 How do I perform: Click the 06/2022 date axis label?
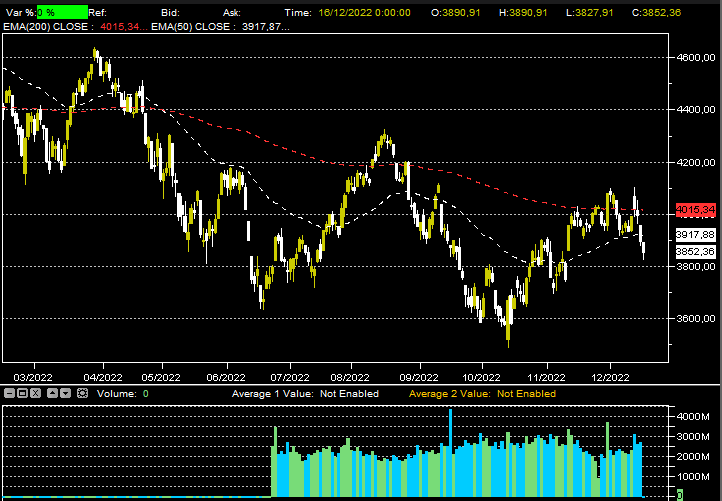click(x=226, y=378)
